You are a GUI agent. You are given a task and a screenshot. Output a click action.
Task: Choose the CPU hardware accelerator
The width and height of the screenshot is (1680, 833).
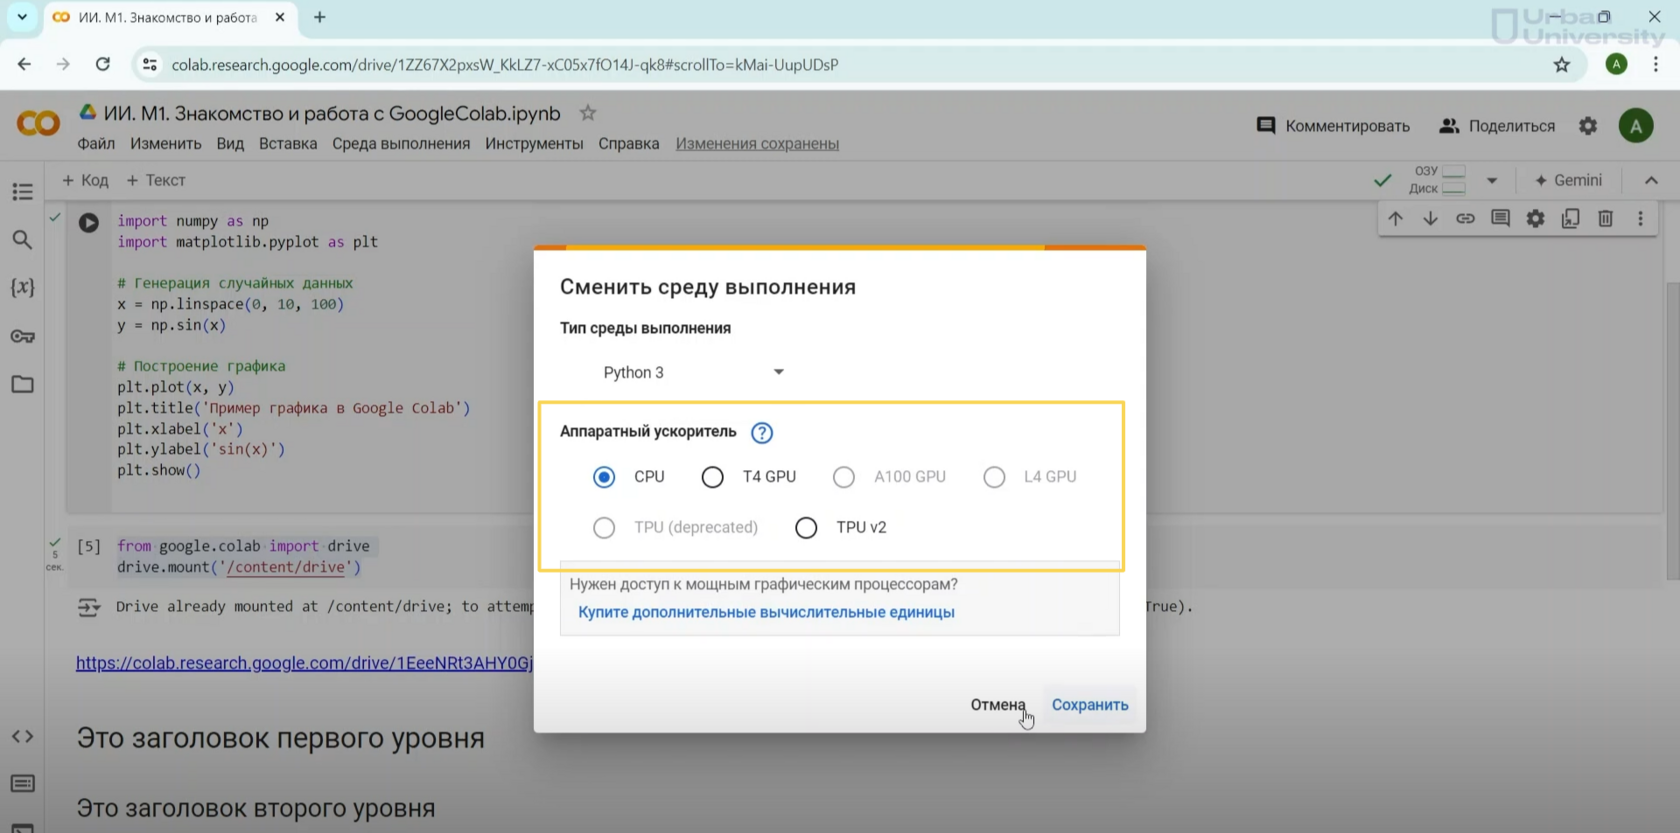604,477
